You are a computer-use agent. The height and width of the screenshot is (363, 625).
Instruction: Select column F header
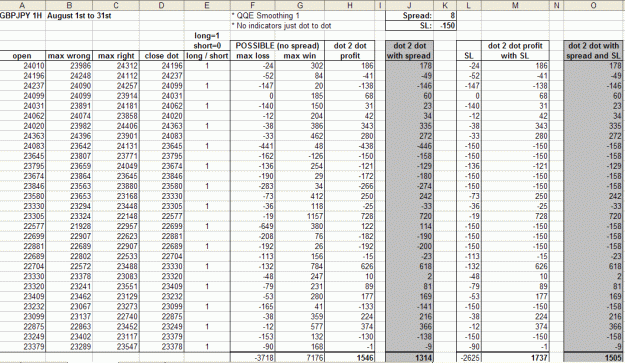click(x=252, y=5)
